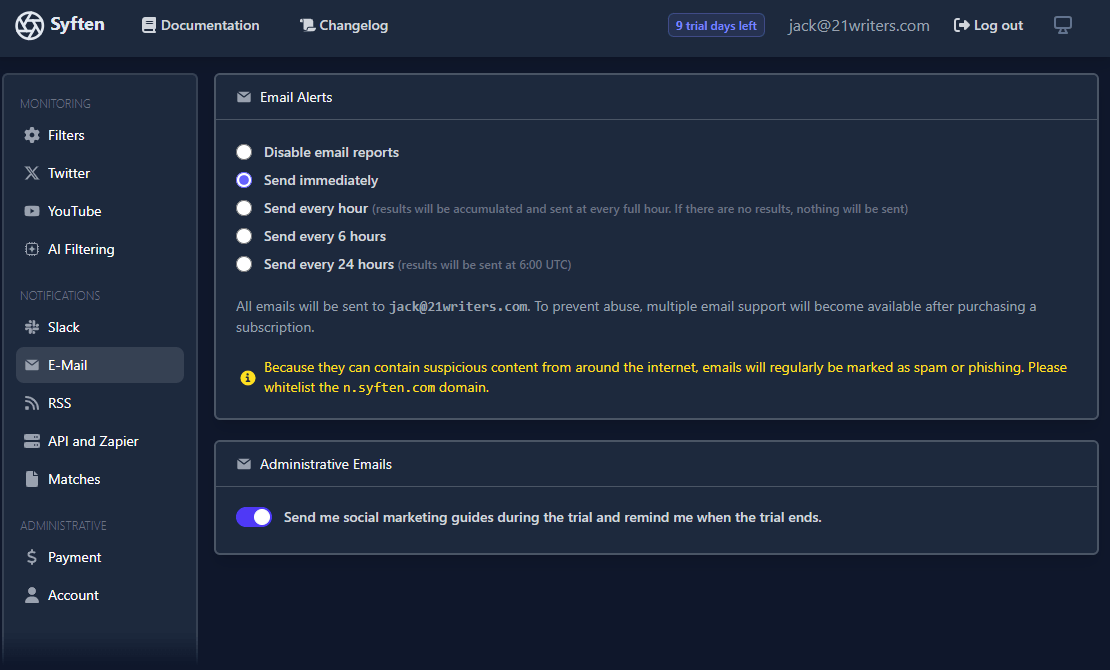Image resolution: width=1110 pixels, height=670 pixels.
Task: Open Account settings
Action: click(73, 595)
